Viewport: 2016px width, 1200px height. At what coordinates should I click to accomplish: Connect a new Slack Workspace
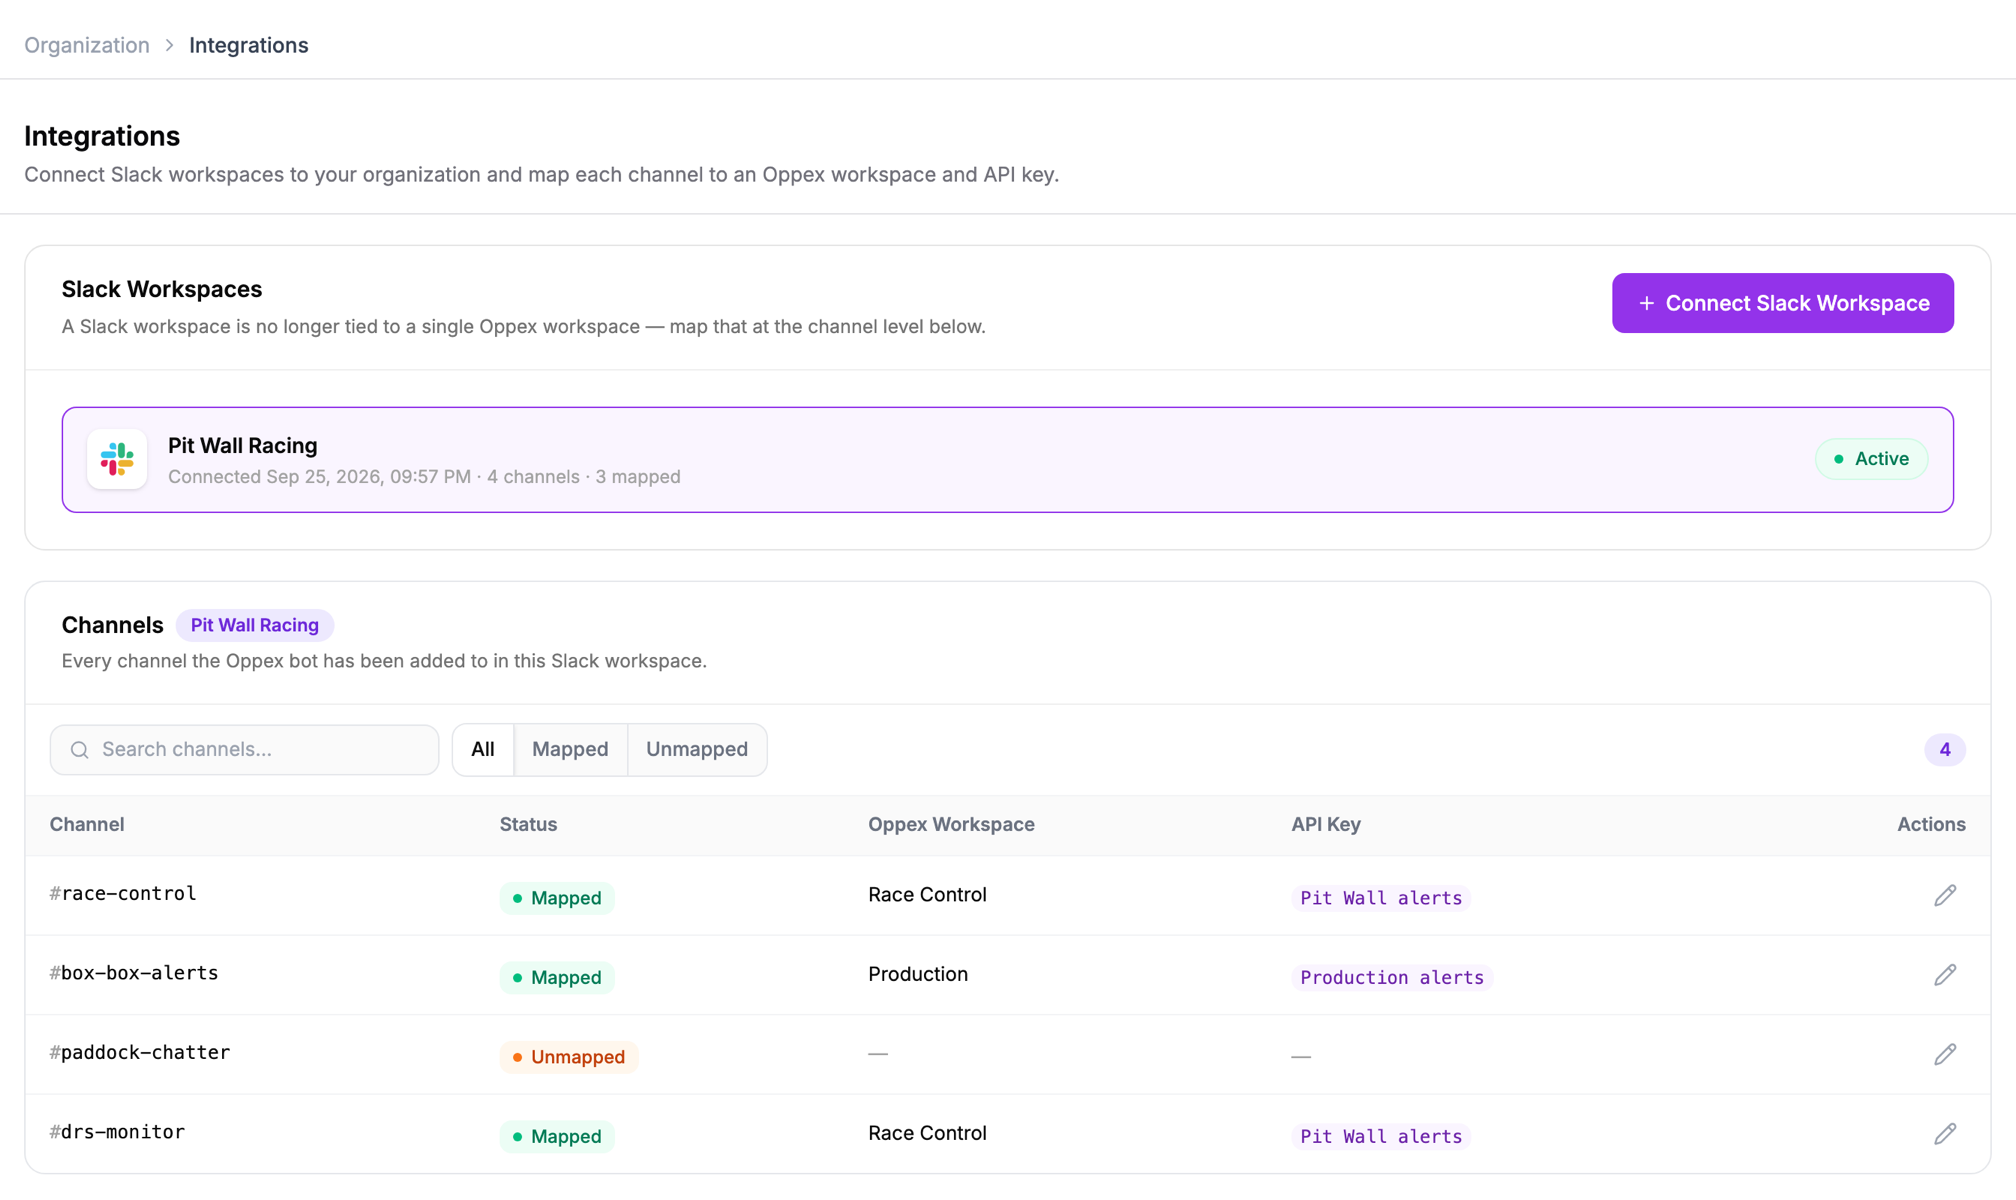tap(1782, 303)
